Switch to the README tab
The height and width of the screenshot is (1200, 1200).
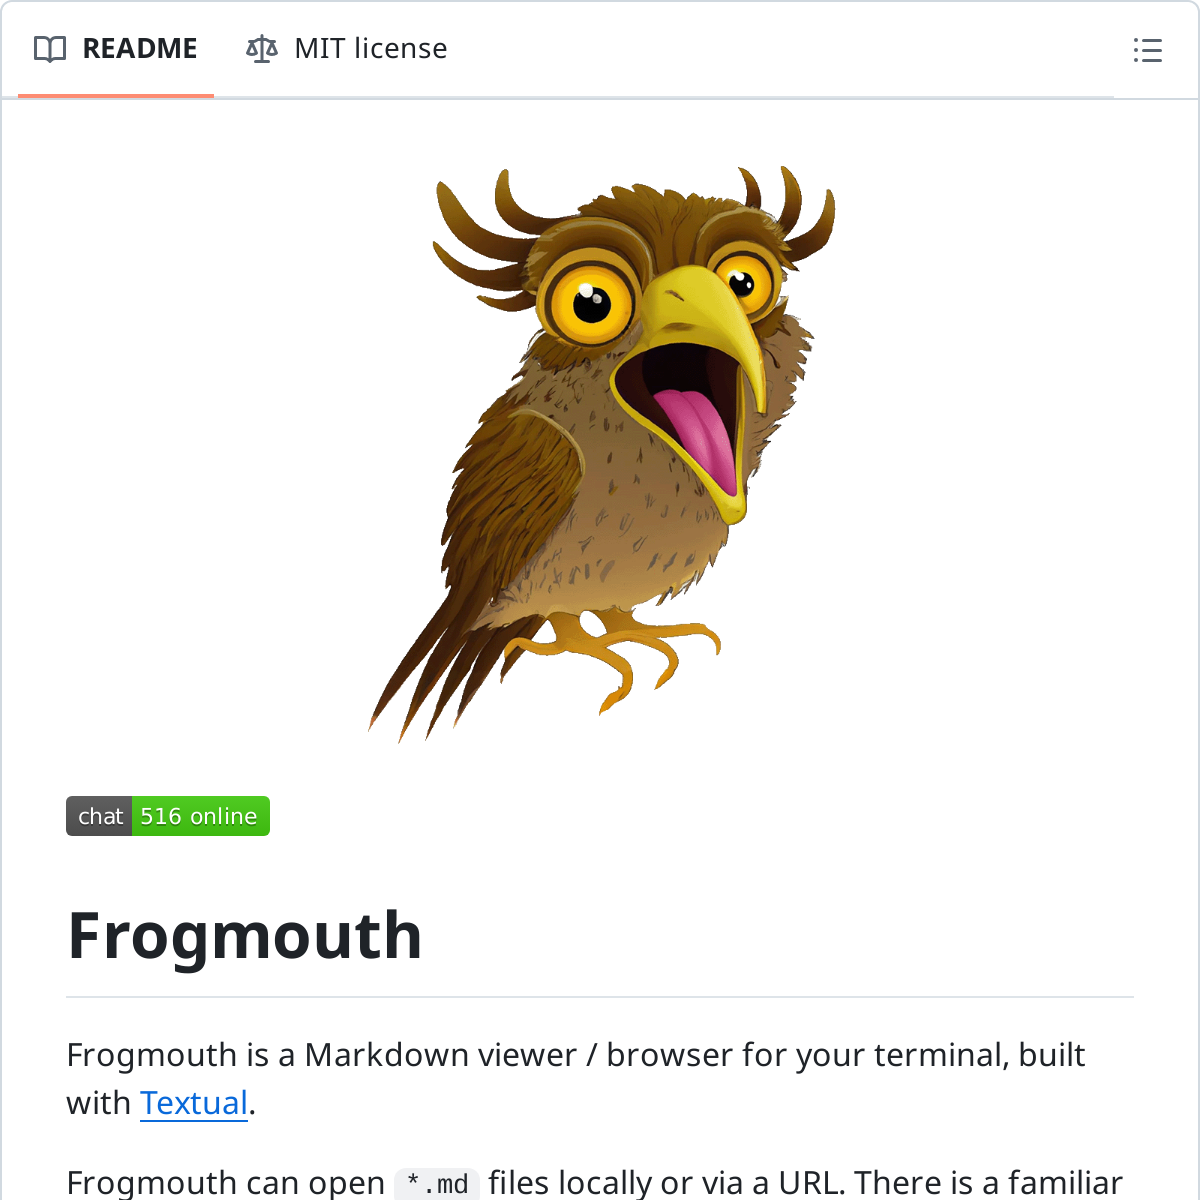click(x=116, y=49)
